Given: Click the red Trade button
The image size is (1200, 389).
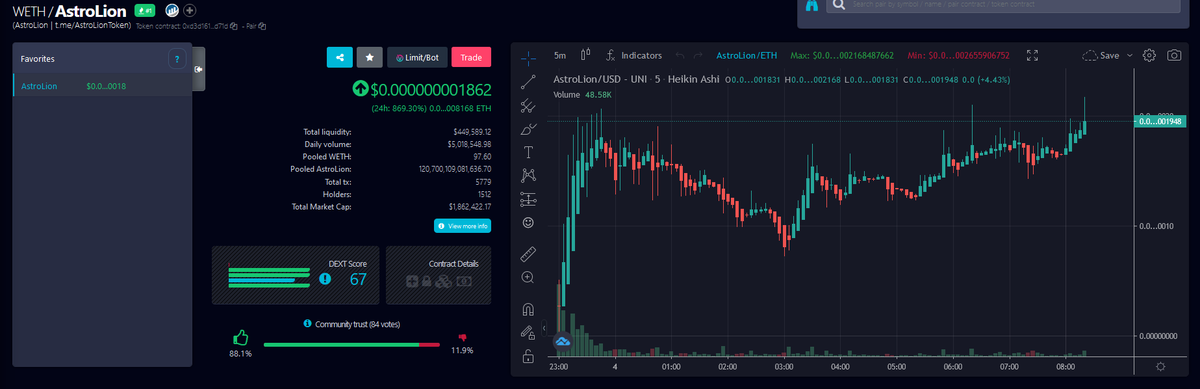Looking at the screenshot, I should pyautogui.click(x=471, y=57).
